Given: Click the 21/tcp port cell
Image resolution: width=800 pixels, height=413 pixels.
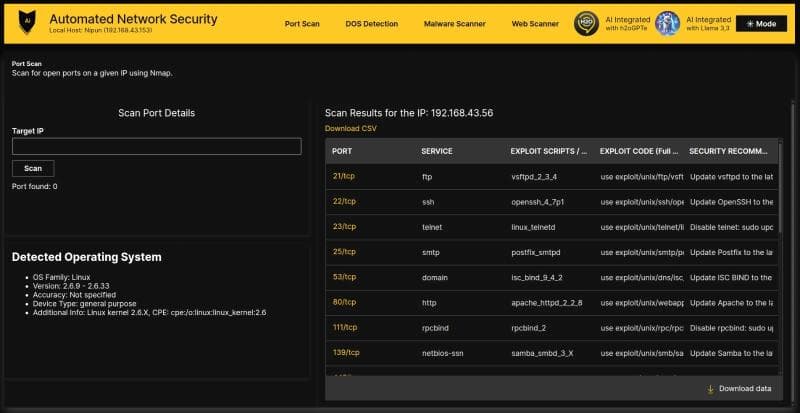Looking at the screenshot, I should [x=343, y=176].
